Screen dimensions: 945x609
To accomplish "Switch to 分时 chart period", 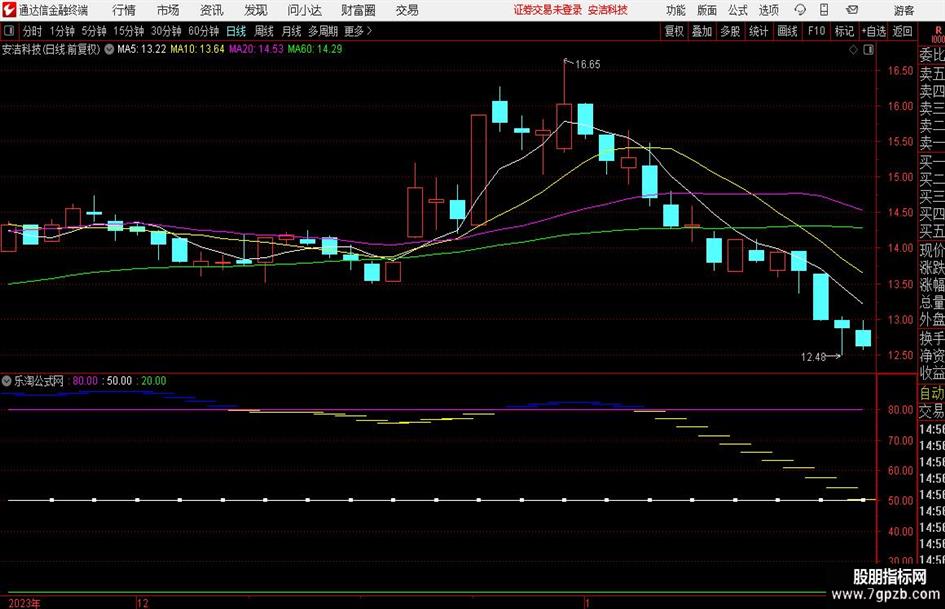I will click(33, 31).
